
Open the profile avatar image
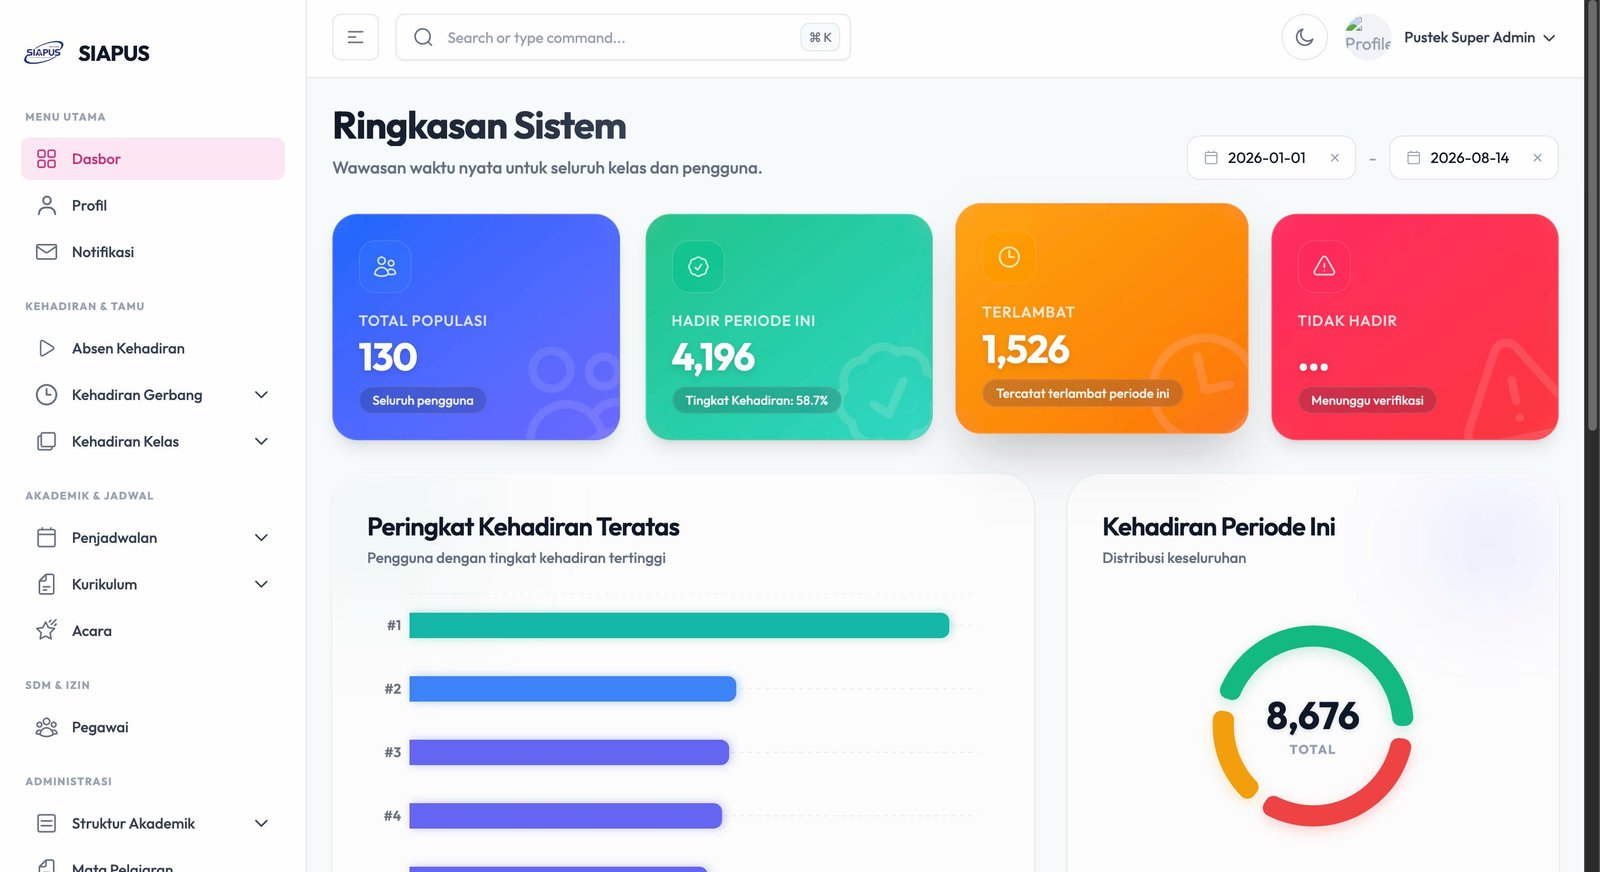tap(1368, 37)
